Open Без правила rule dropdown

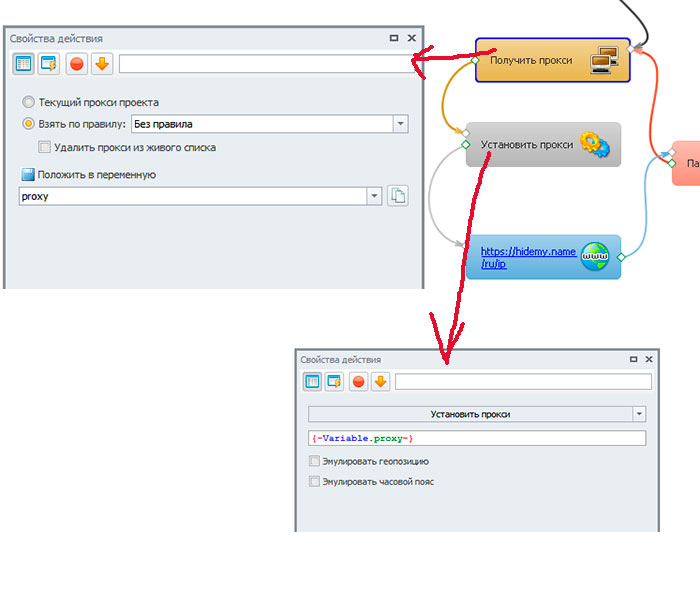(400, 124)
